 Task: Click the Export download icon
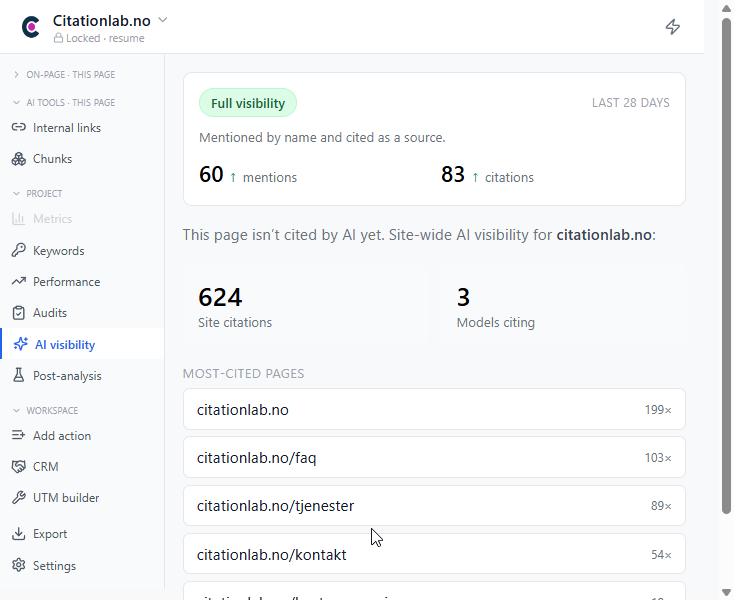pyautogui.click(x=19, y=534)
